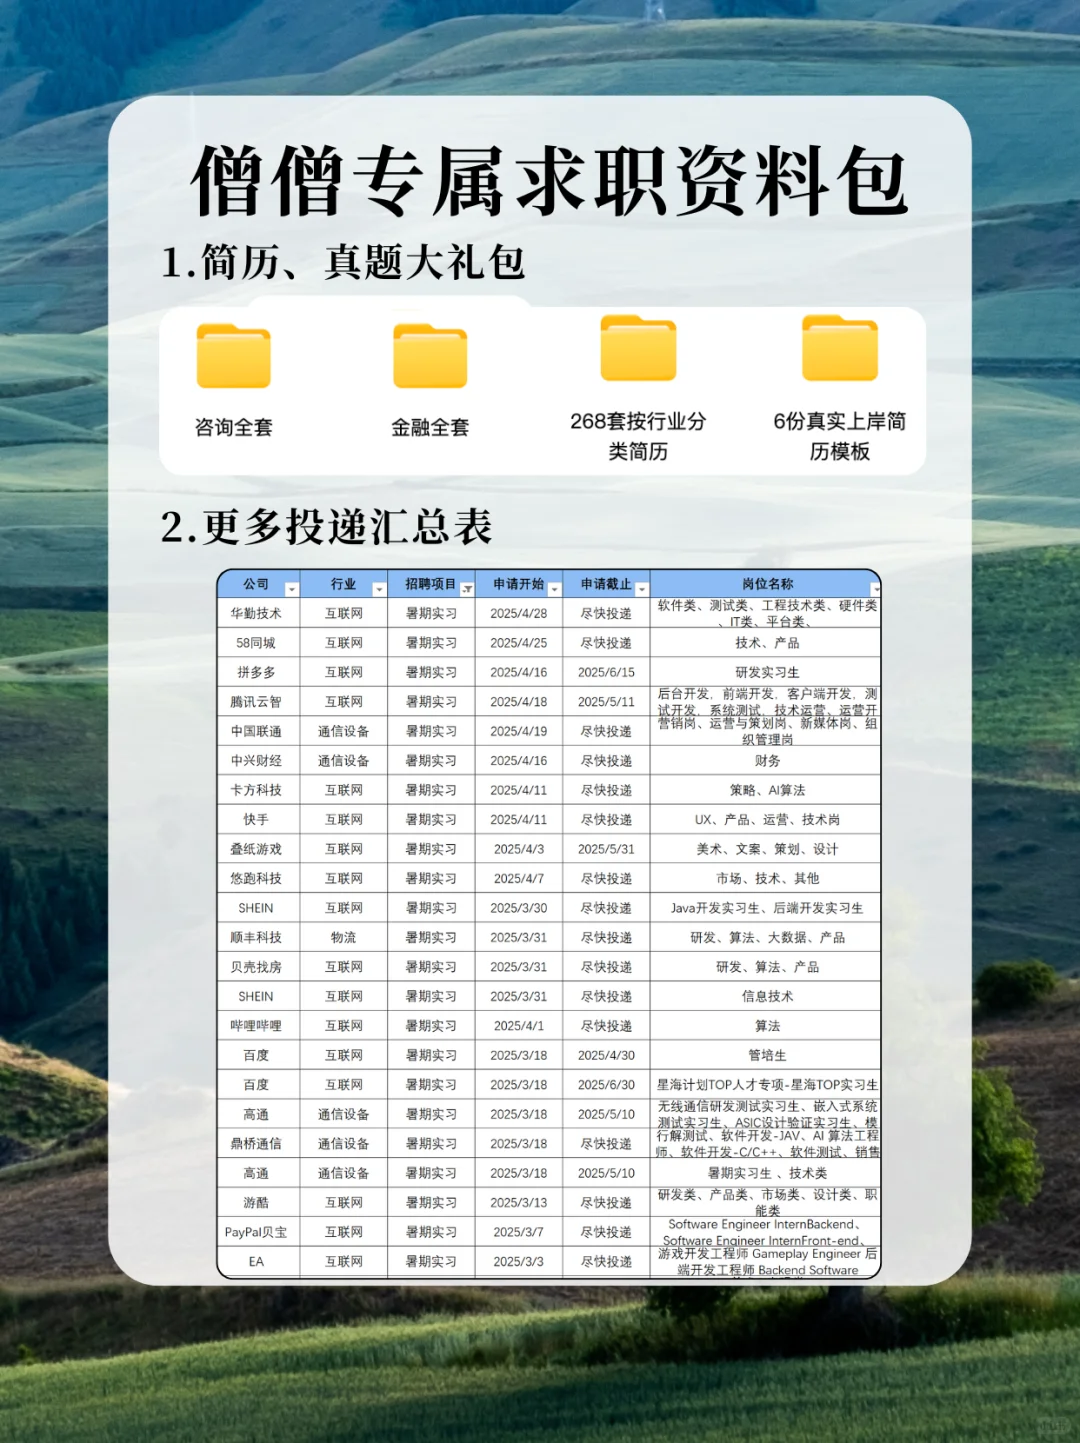Click the 策略、AI算法 position cell
Viewport: 1080px width, 1443px height.
pos(767,790)
